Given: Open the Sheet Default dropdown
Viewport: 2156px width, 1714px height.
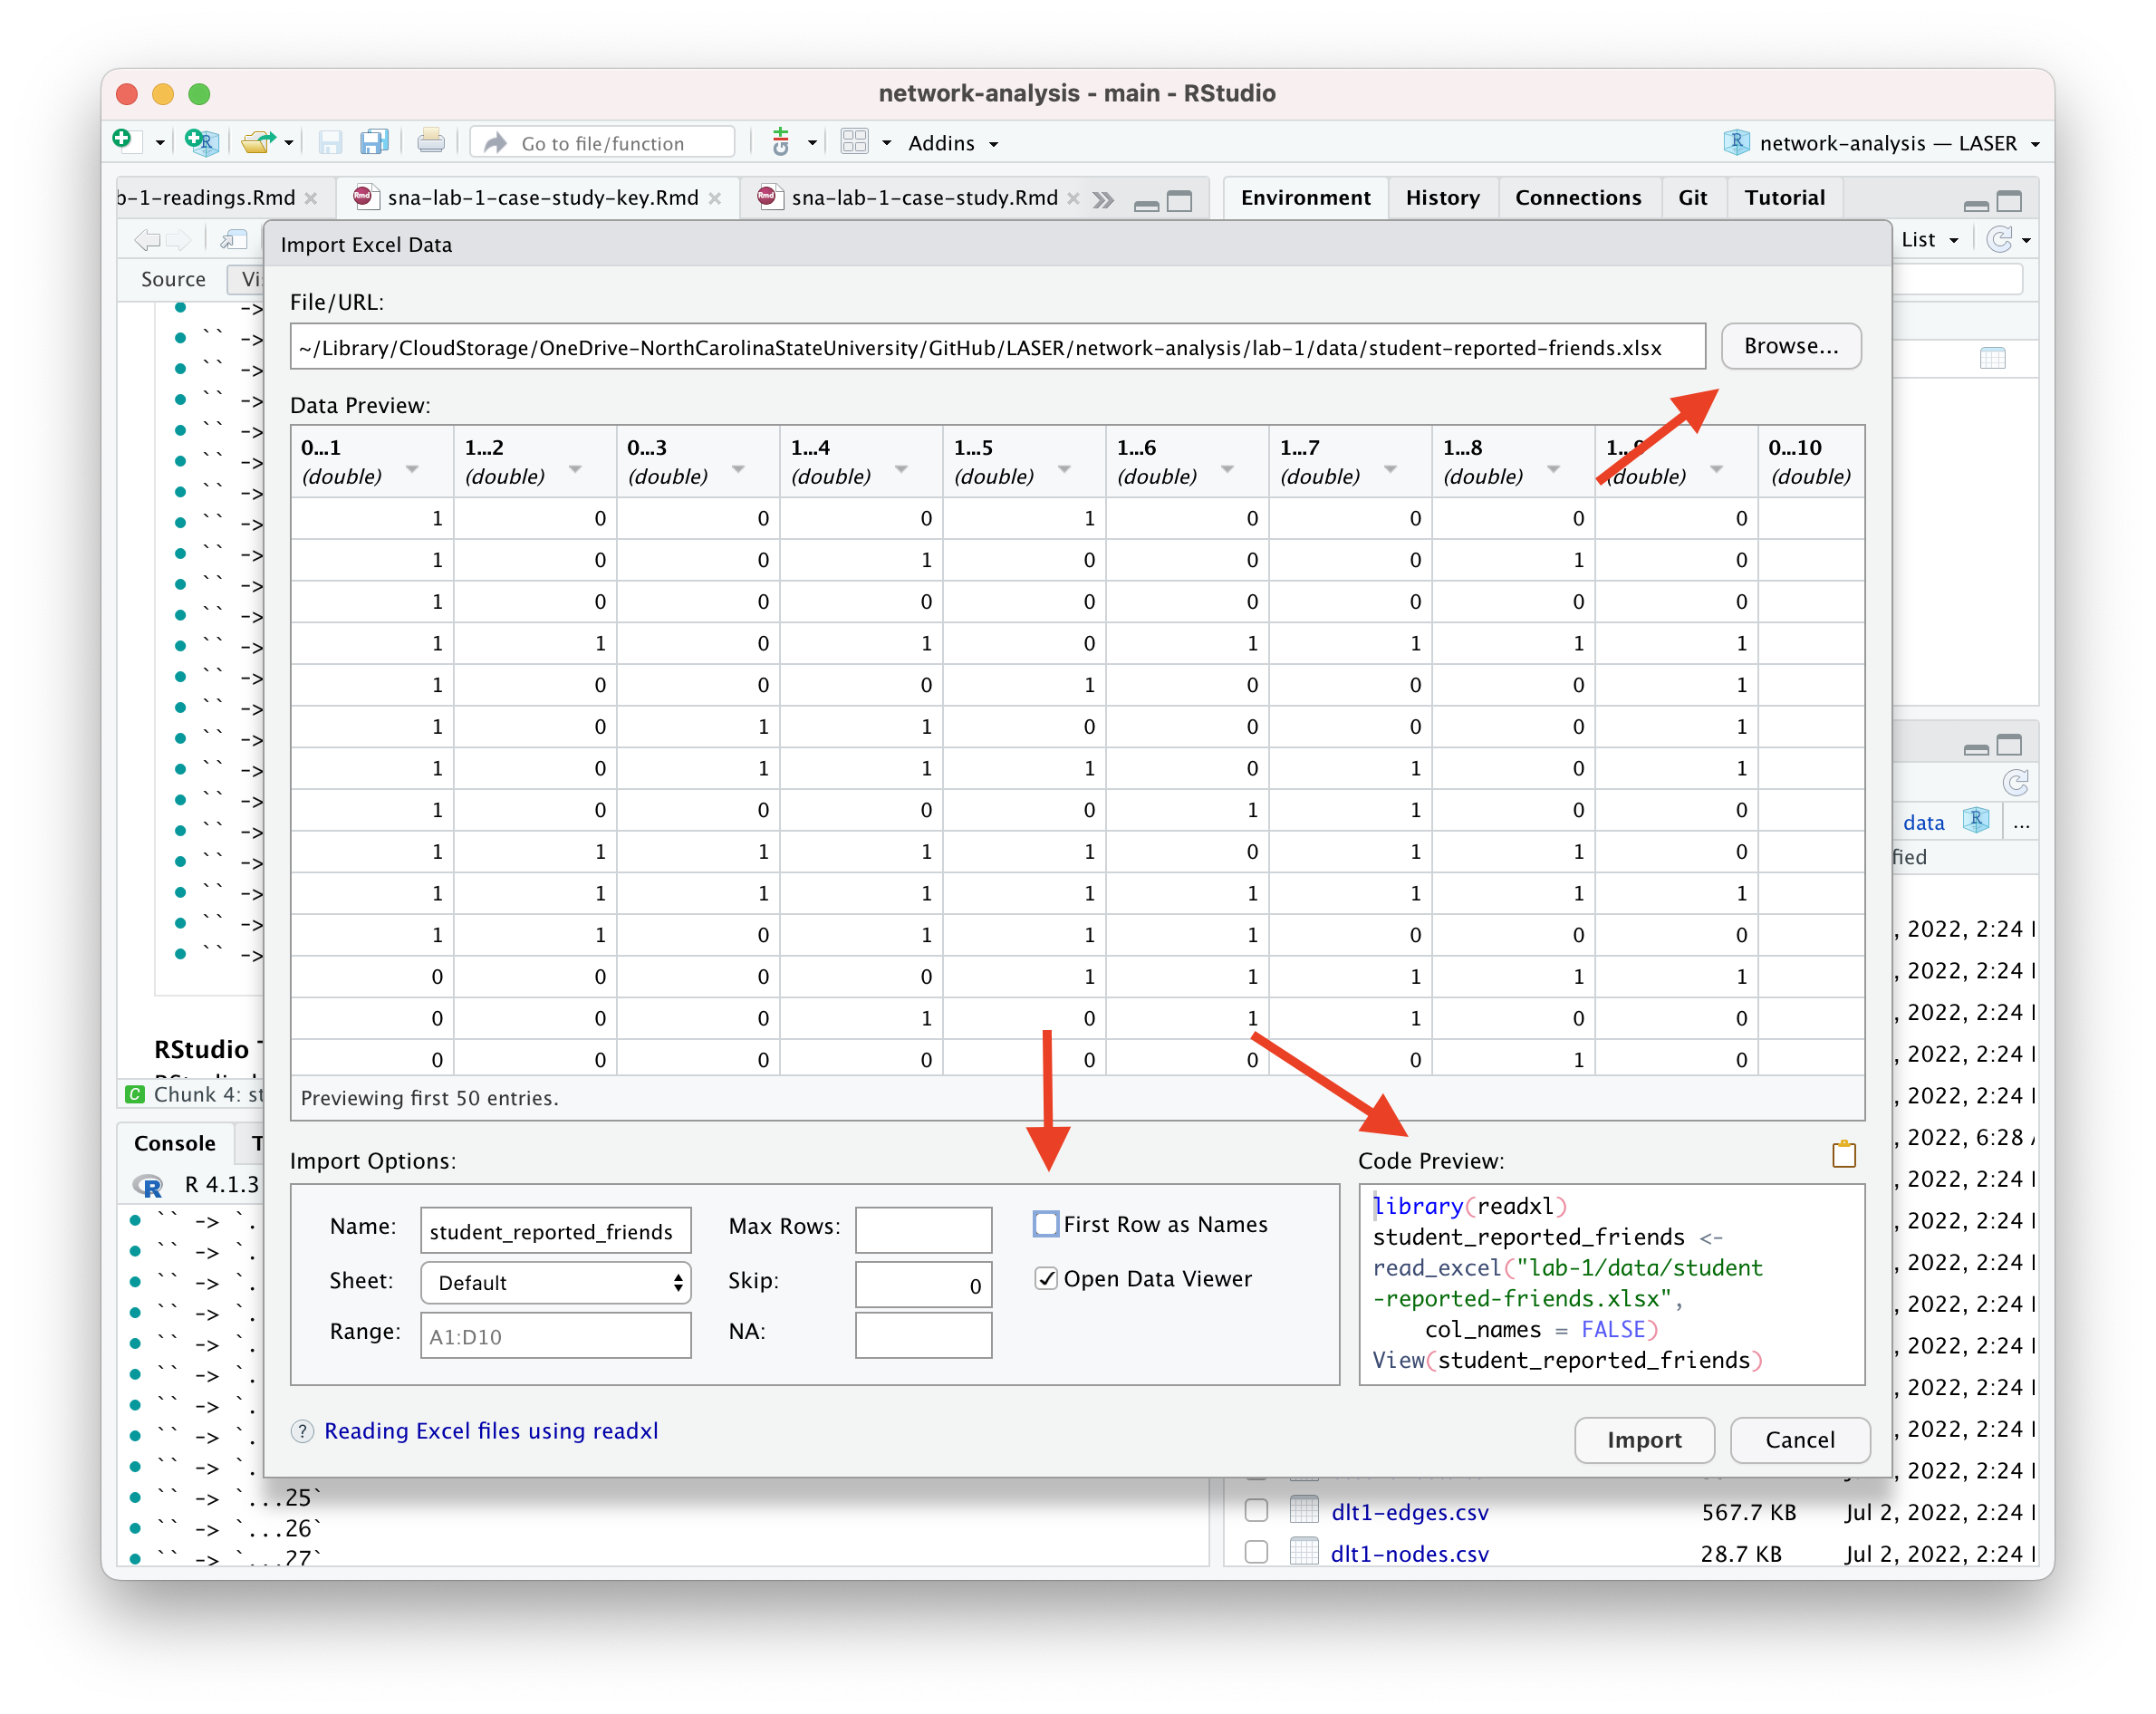Looking at the screenshot, I should coord(556,1282).
